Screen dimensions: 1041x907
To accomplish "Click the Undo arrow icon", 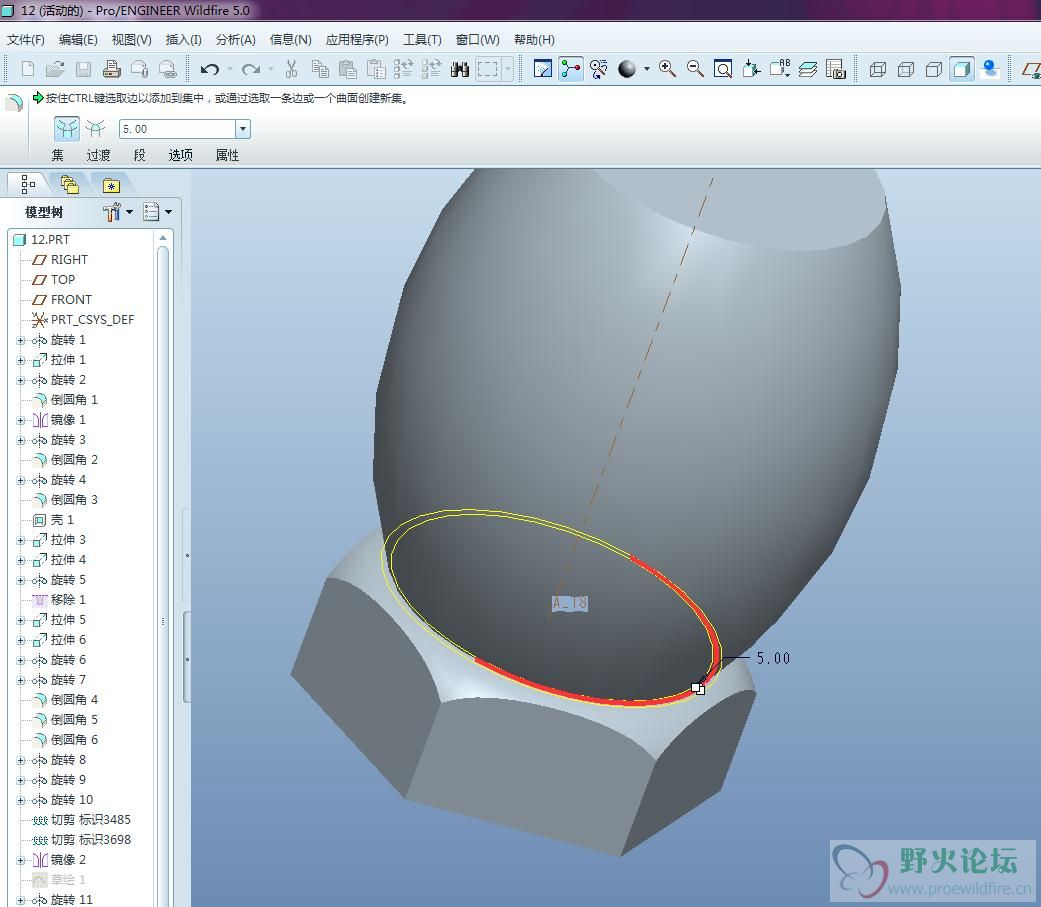I will [210, 69].
